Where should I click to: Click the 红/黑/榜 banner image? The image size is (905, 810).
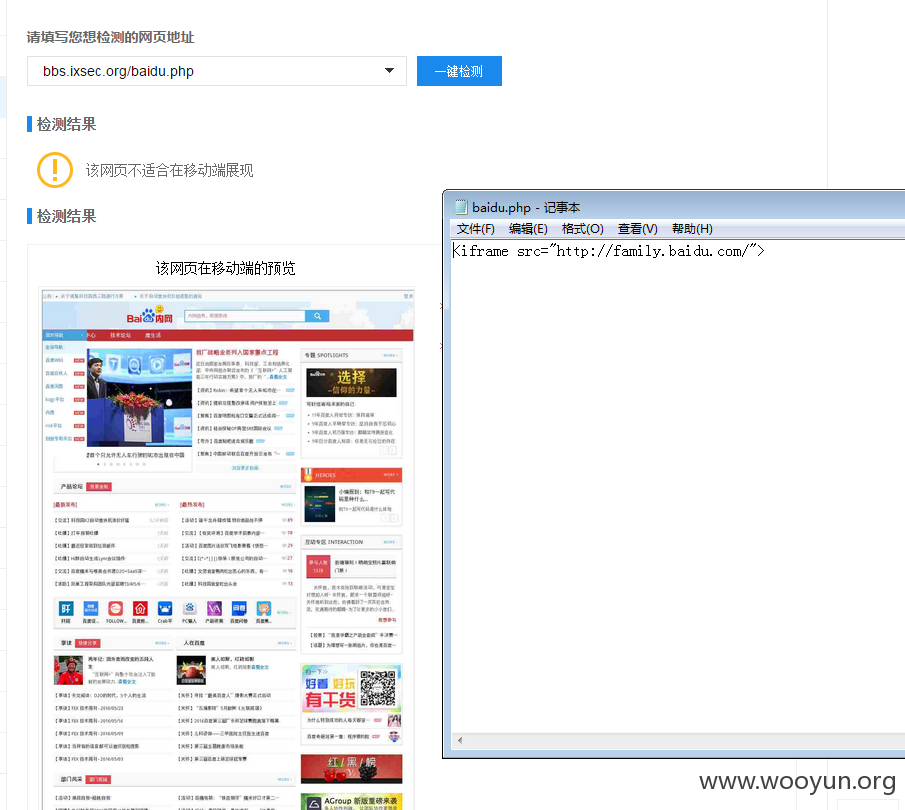click(x=351, y=768)
